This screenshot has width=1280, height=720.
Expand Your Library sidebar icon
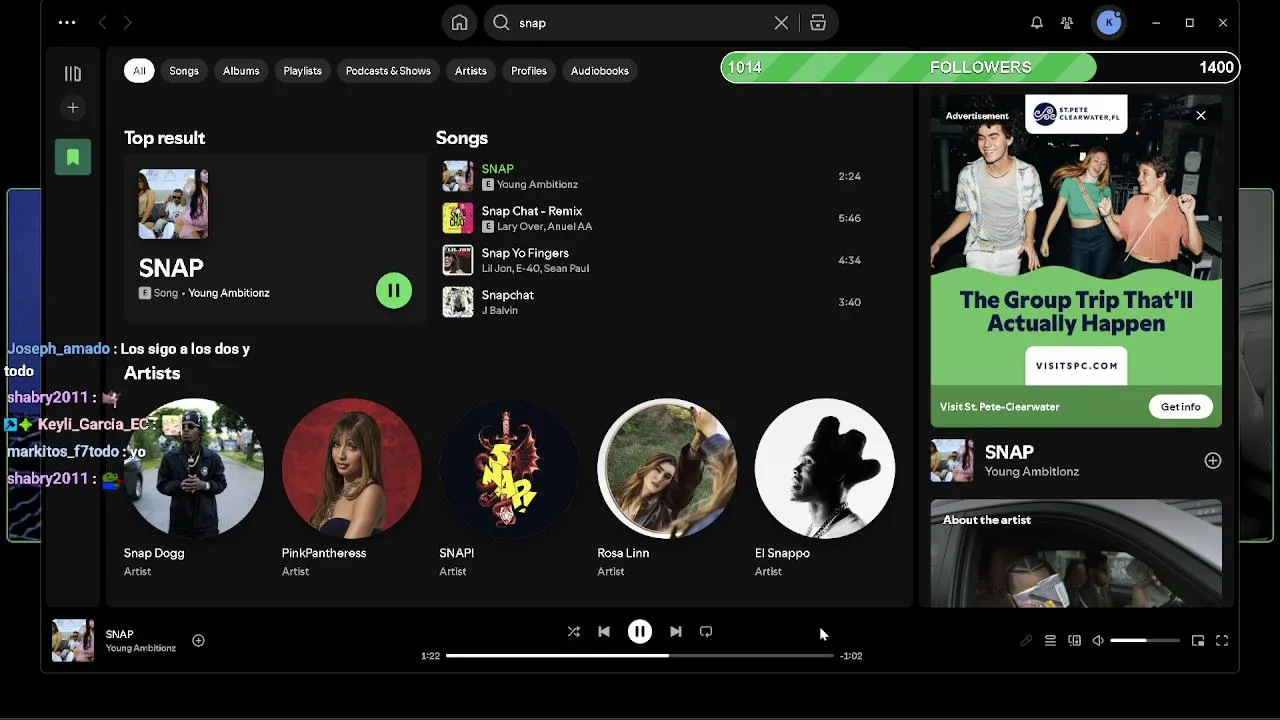73,73
